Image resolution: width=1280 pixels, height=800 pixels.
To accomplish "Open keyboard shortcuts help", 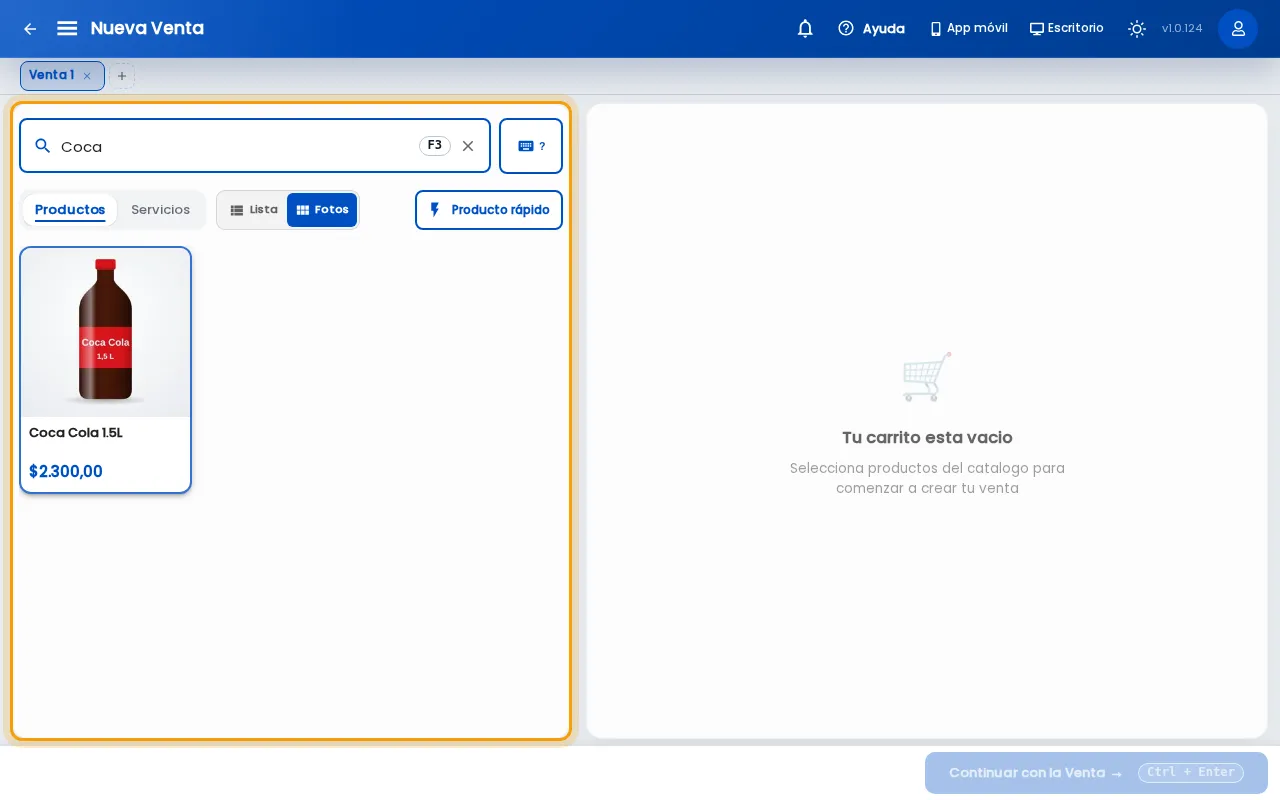I will click(531, 146).
